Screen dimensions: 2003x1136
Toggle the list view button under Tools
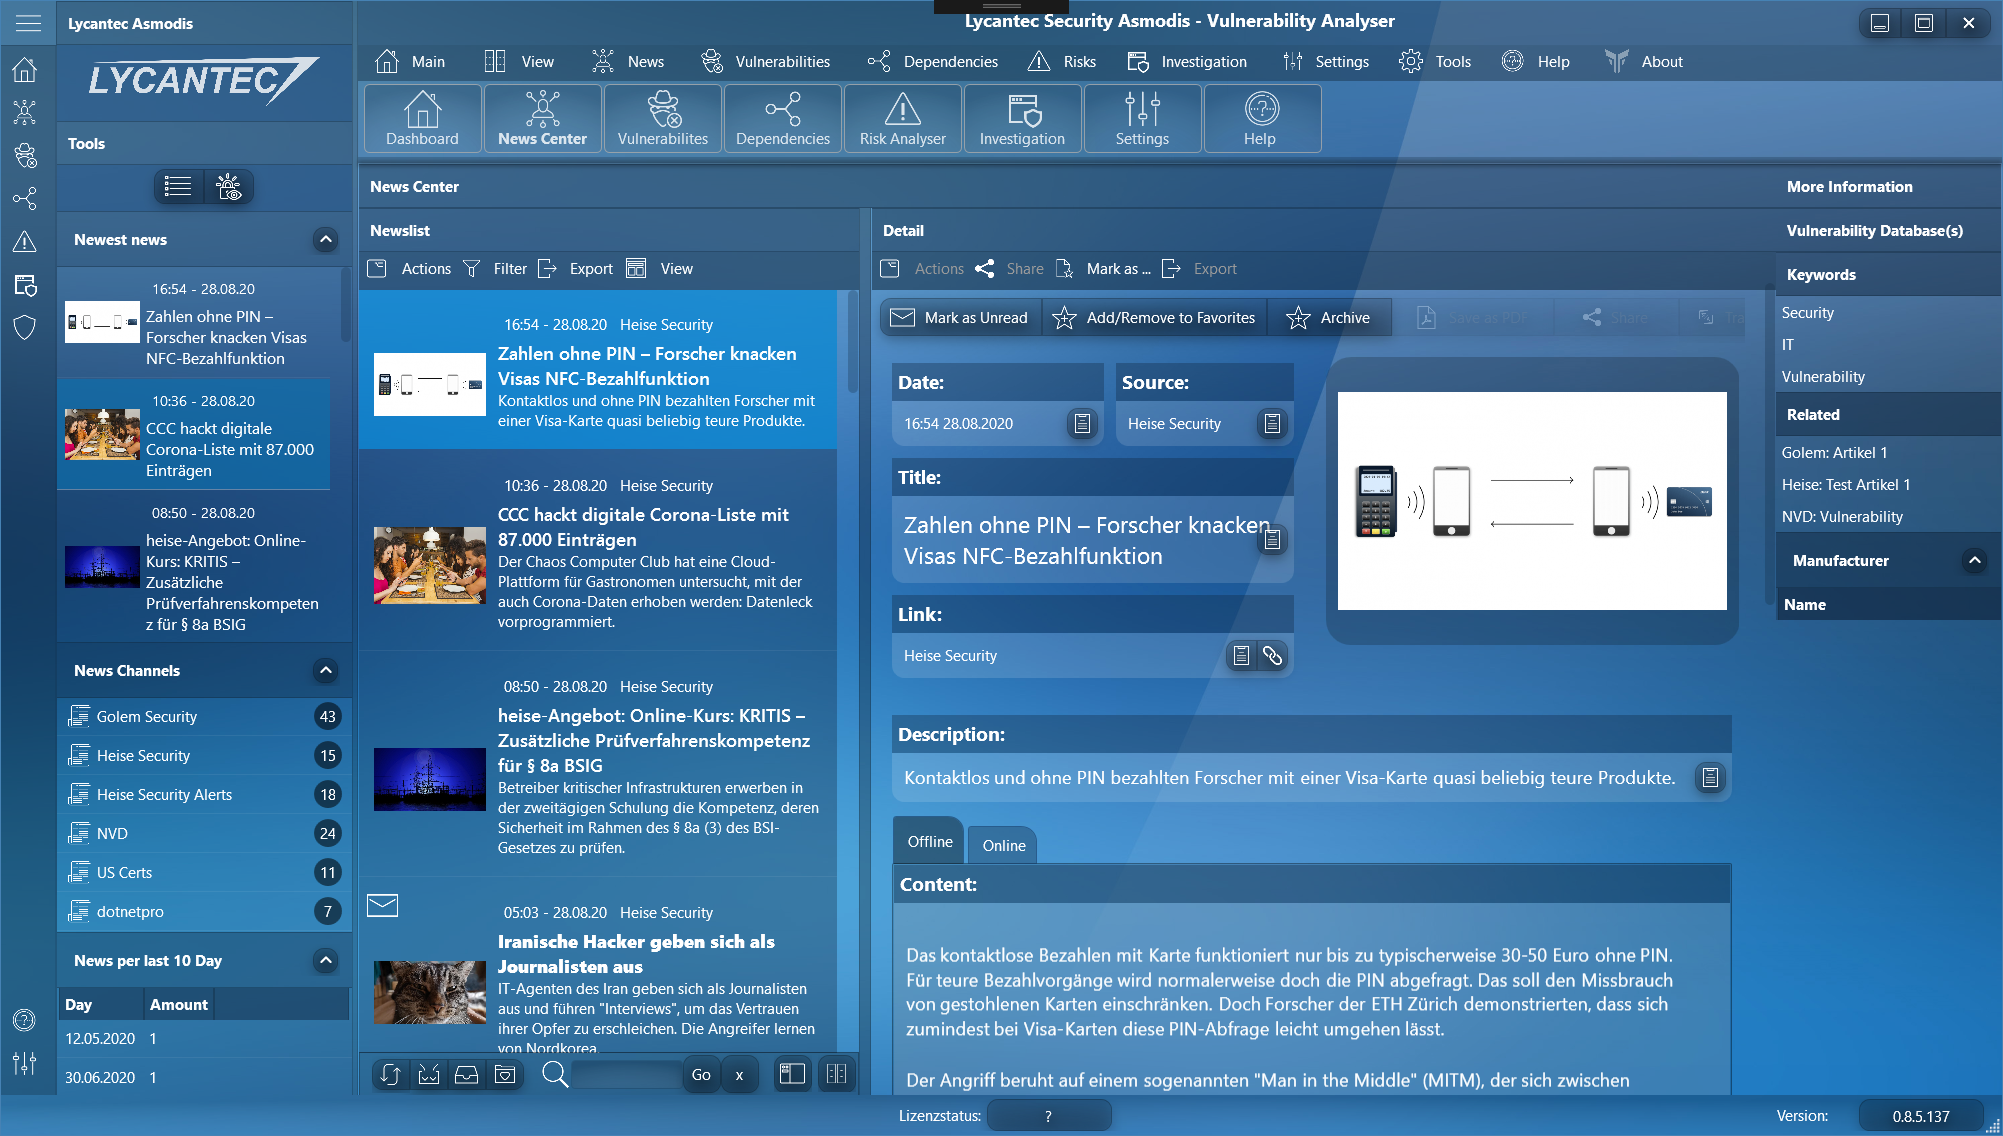coord(178,186)
